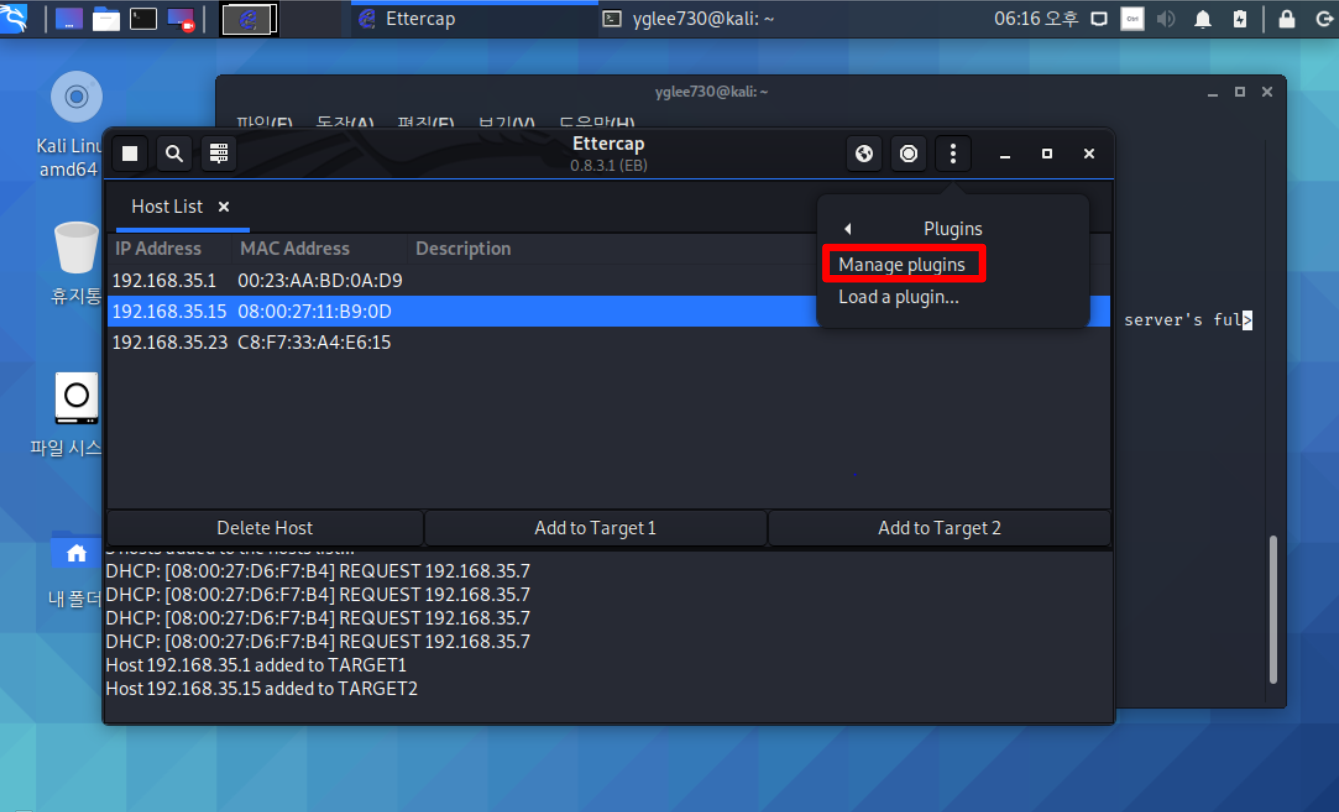The width and height of the screenshot is (1339, 812).
Task: Maximize the Ettercap window
Action: [x=1047, y=154]
